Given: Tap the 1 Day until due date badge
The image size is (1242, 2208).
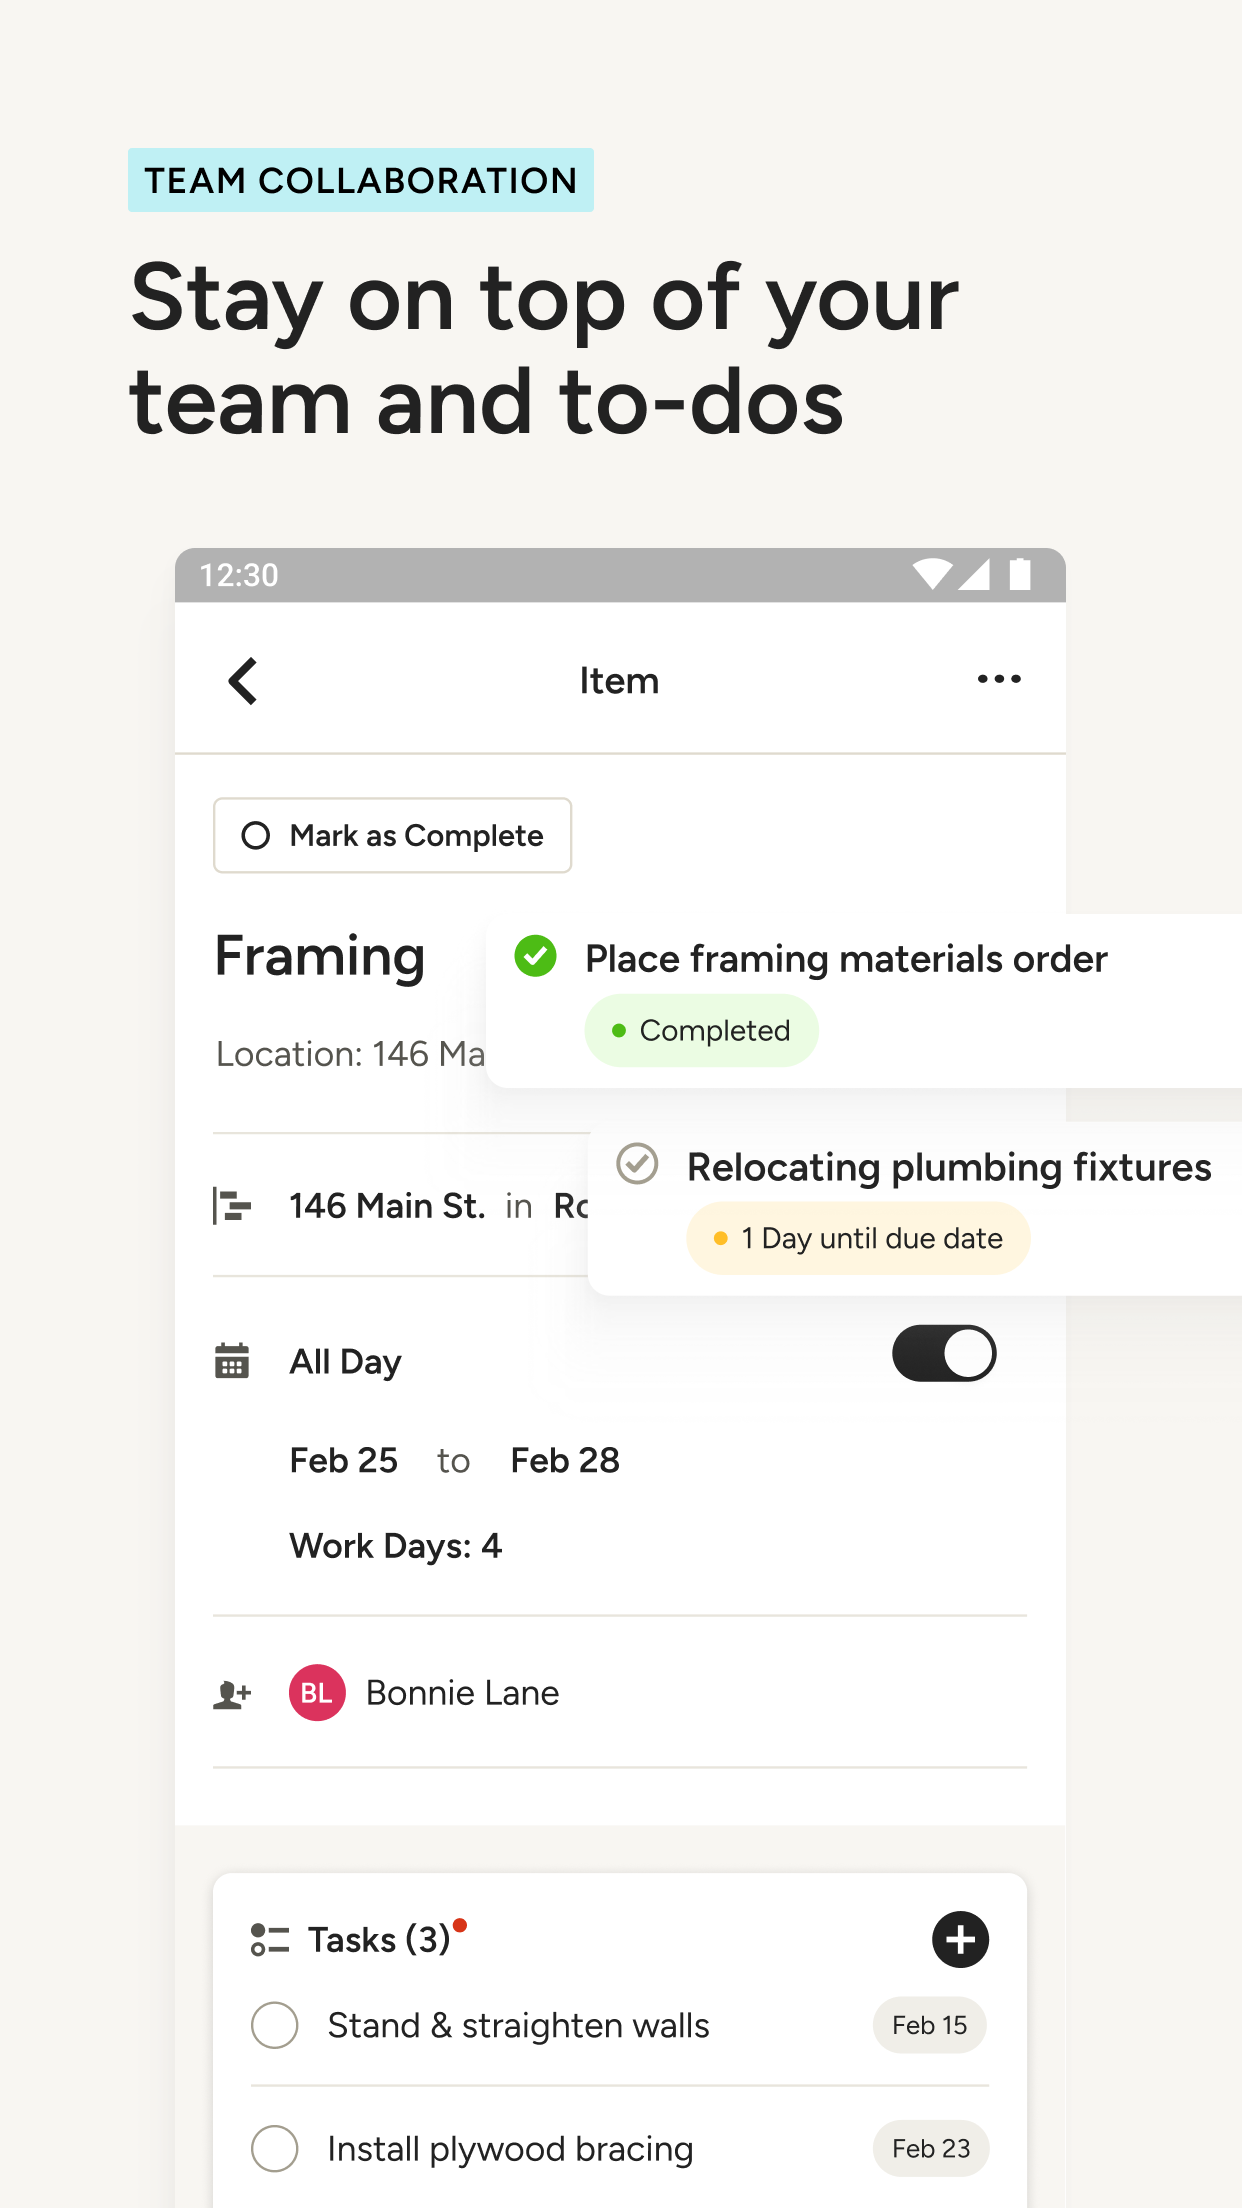Looking at the screenshot, I should [x=857, y=1238].
